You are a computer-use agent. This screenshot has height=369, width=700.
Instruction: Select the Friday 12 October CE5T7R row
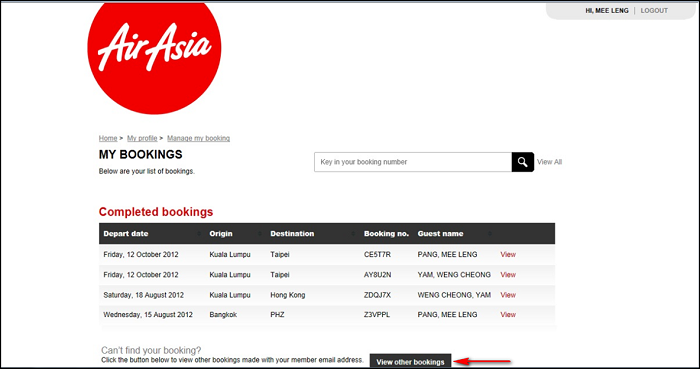(x=327, y=254)
